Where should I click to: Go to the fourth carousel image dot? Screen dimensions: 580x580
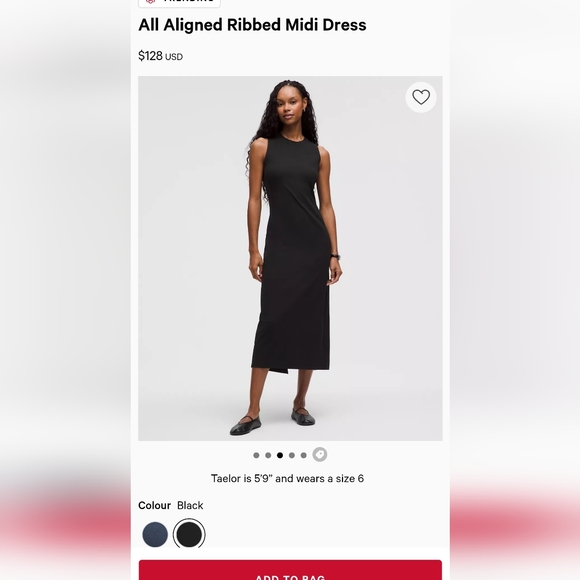point(292,455)
